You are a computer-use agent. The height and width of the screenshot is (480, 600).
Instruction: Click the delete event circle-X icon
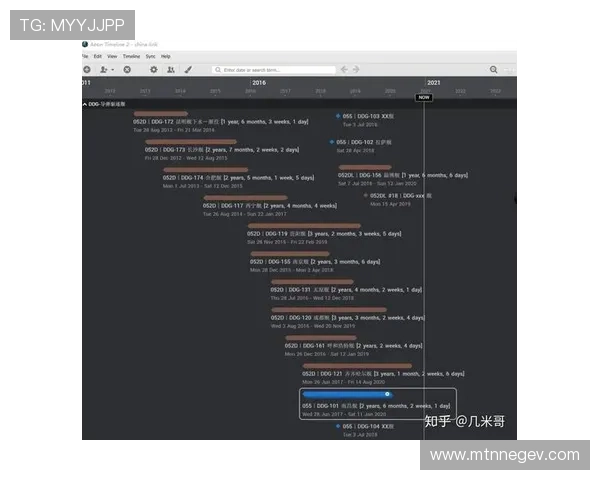(x=127, y=70)
